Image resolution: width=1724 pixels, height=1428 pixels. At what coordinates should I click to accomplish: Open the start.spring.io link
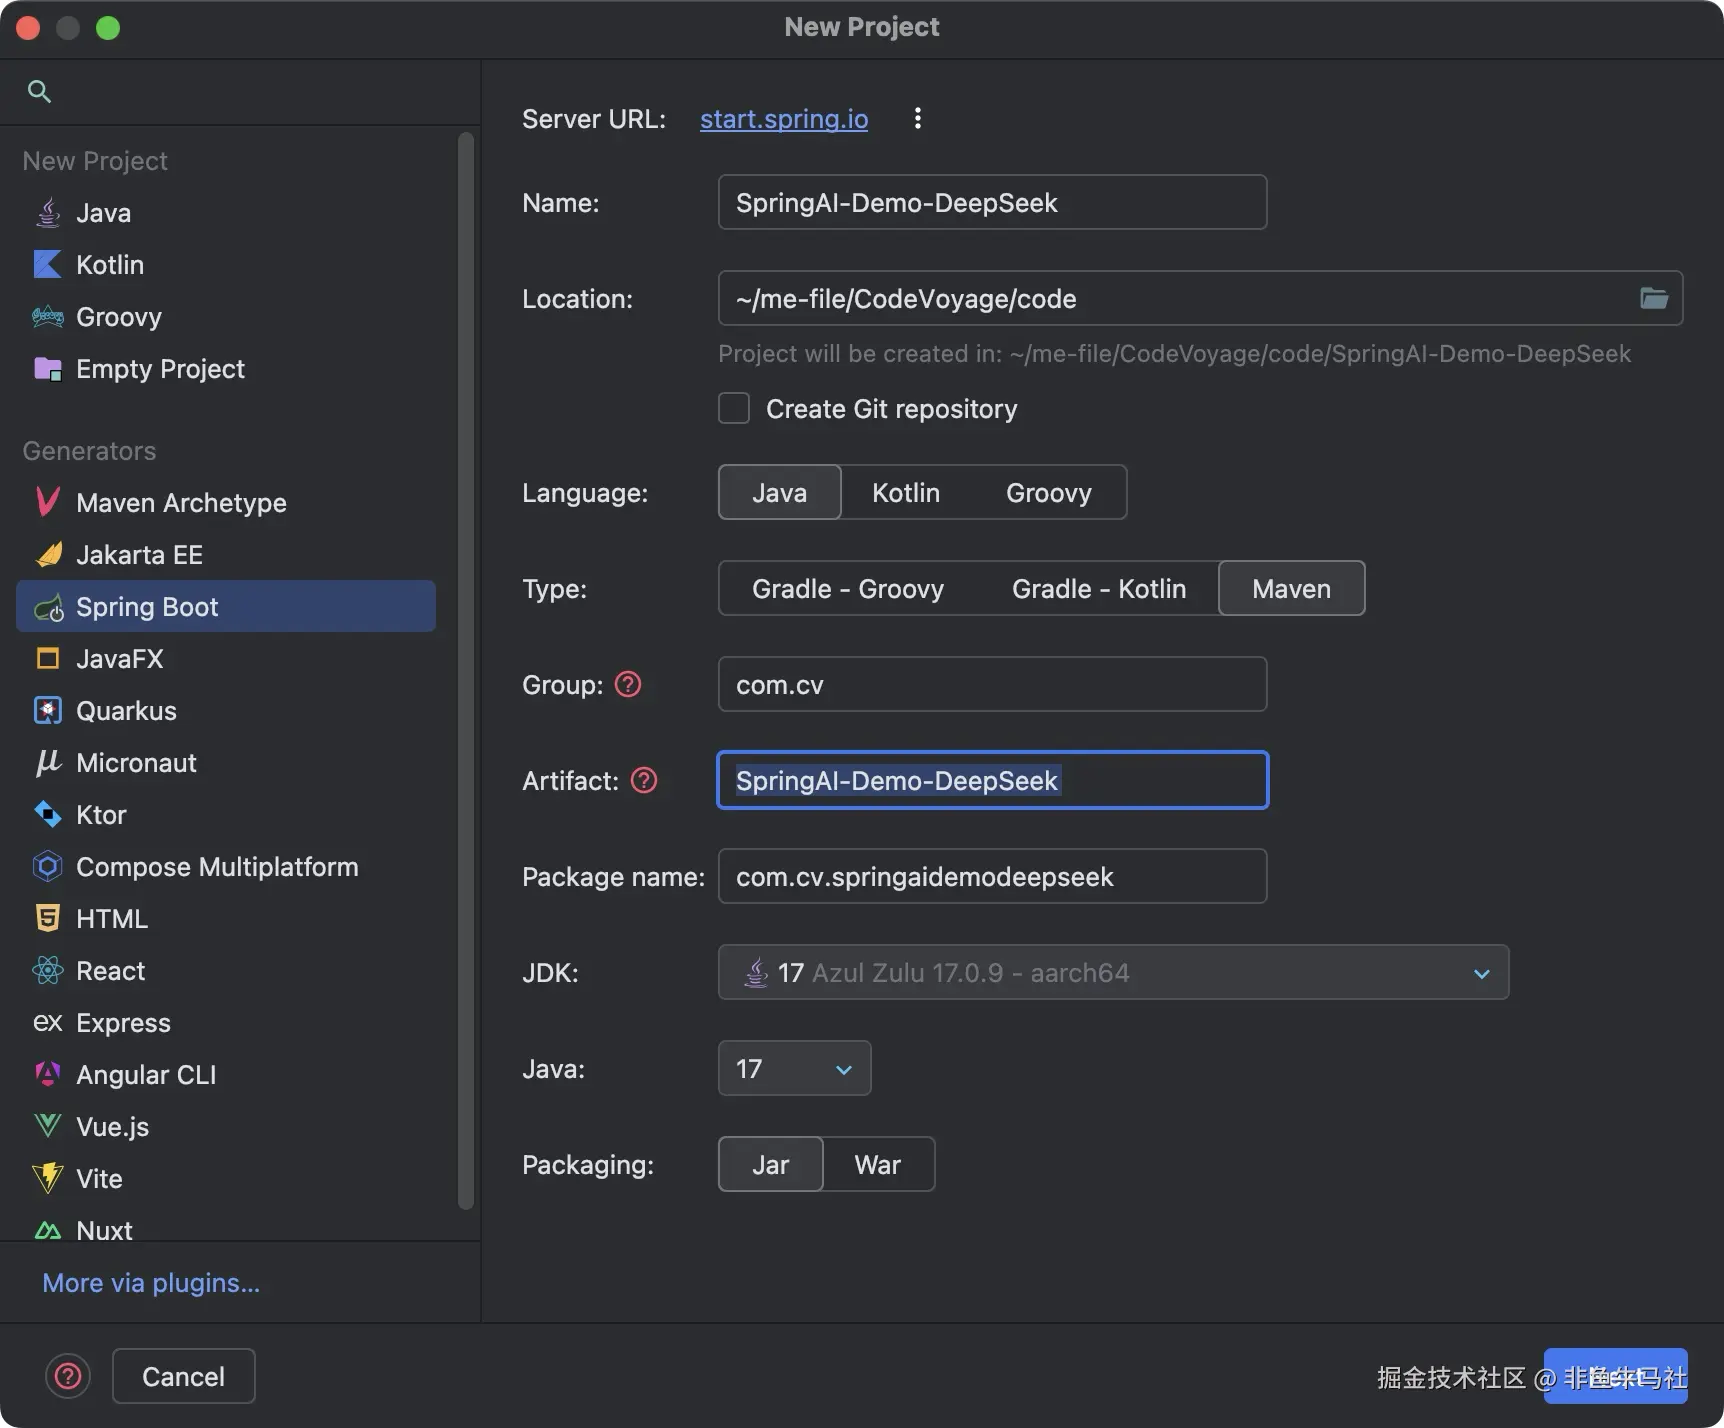783,119
